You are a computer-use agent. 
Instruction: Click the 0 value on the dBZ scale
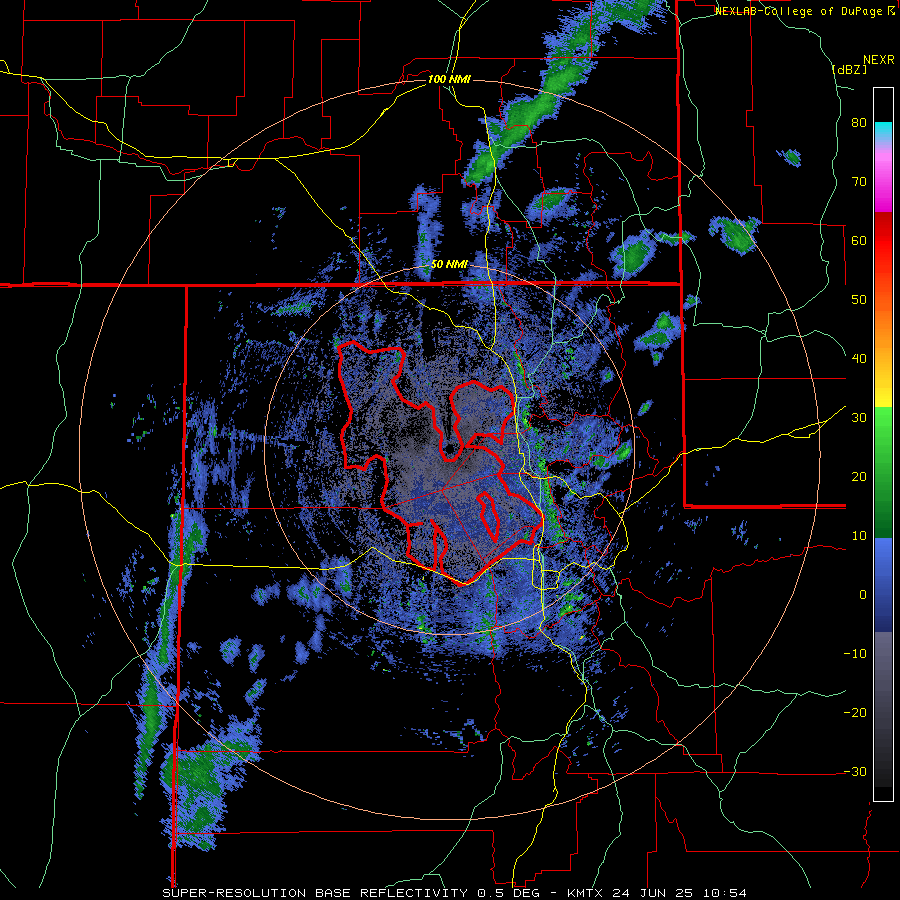tap(863, 595)
